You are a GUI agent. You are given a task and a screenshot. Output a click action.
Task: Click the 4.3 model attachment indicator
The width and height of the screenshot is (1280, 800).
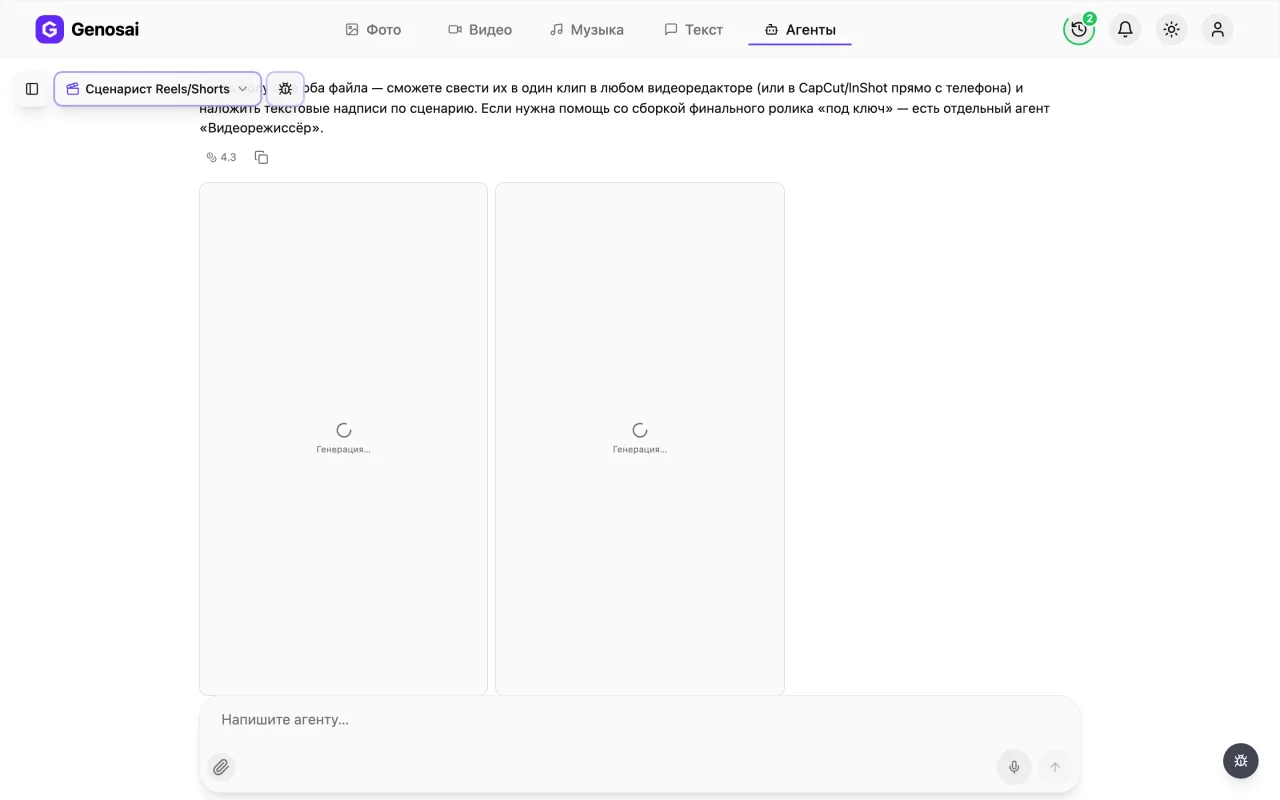tap(221, 157)
